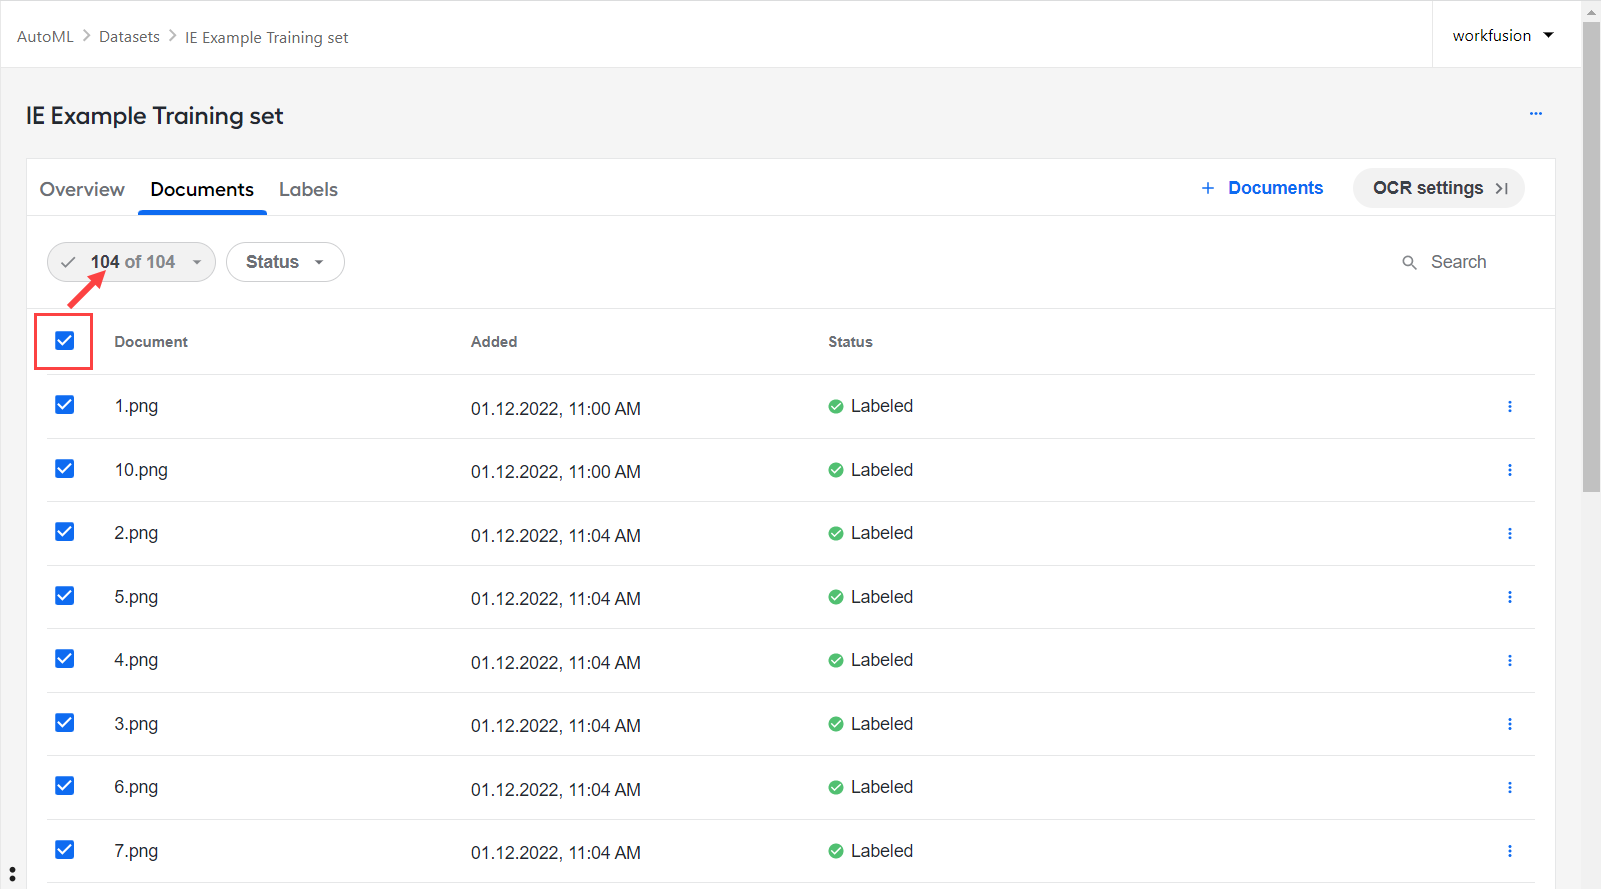Open the 10.png document
The width and height of the screenshot is (1601, 889).
tap(141, 470)
